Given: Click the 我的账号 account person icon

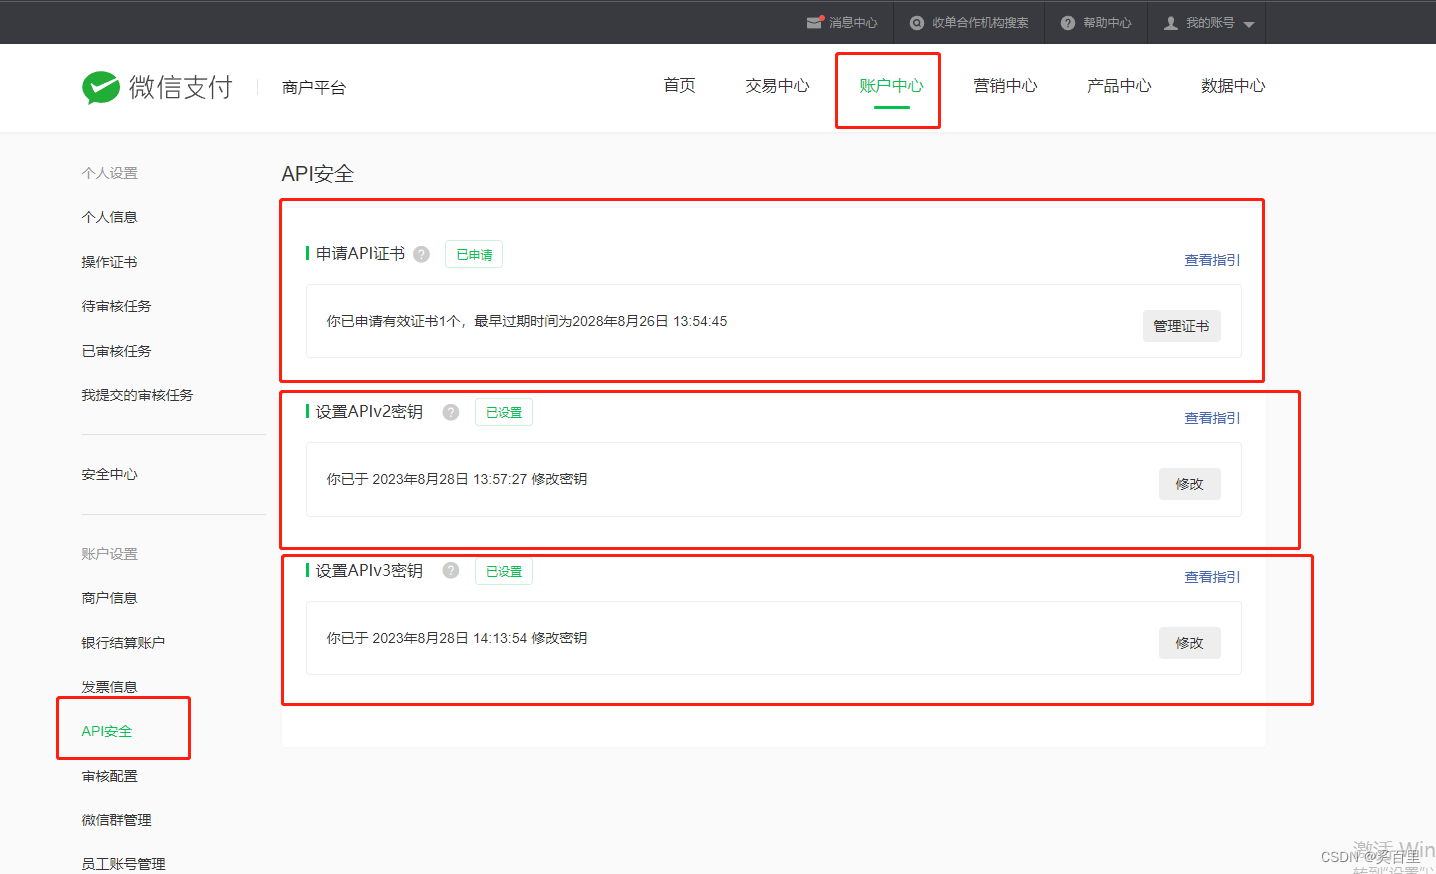Looking at the screenshot, I should pyautogui.click(x=1170, y=22).
